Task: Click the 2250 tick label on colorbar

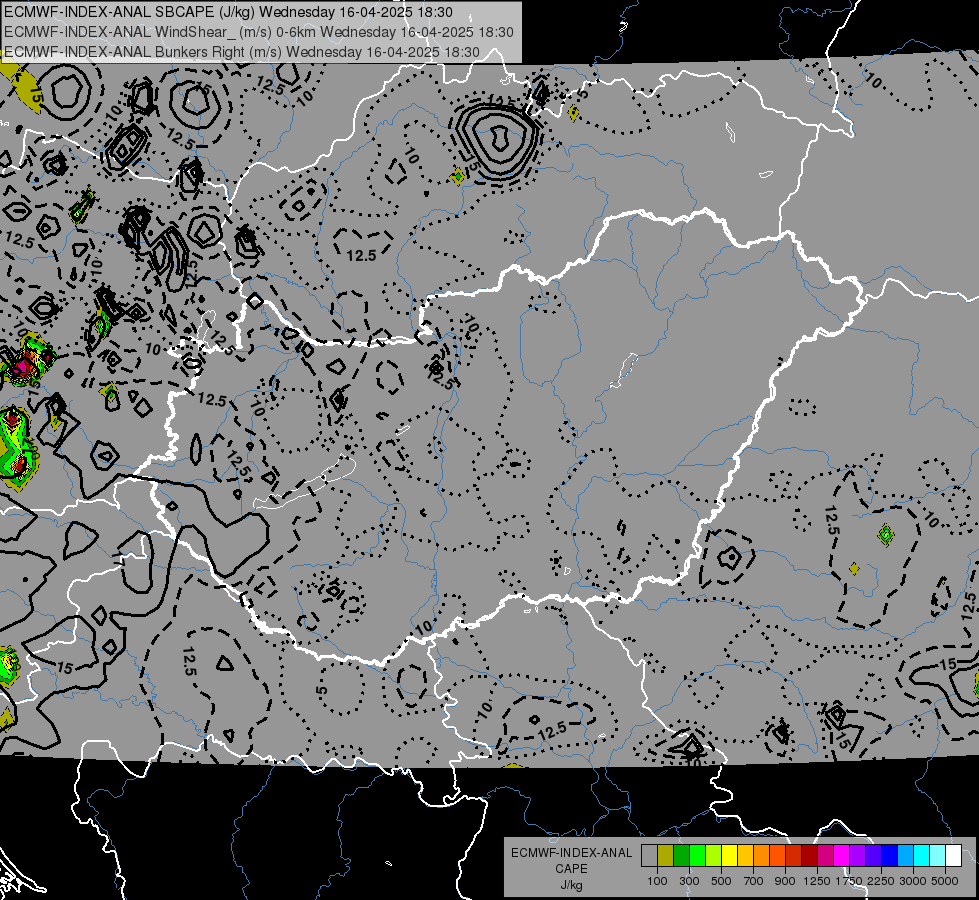Action: coord(881,881)
